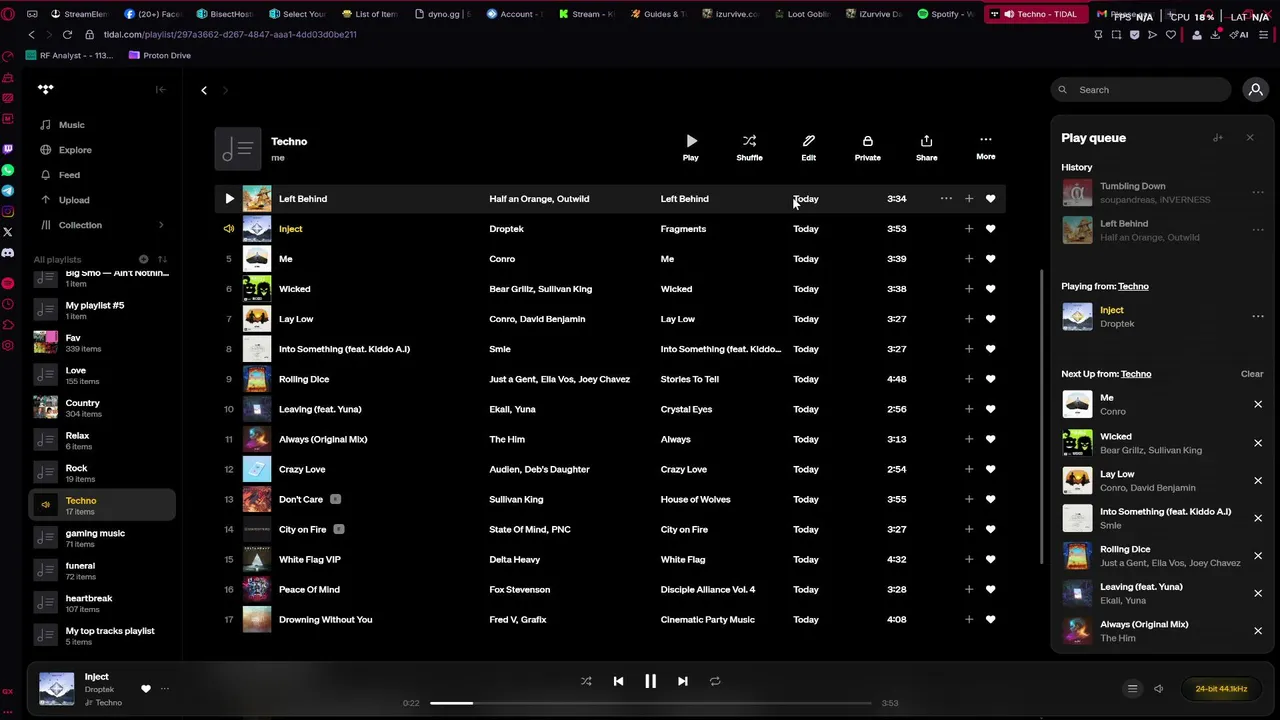Viewport: 1280px width, 720px height.
Task: Remove Always (Original Mix) from queue
Action: (x=1258, y=631)
